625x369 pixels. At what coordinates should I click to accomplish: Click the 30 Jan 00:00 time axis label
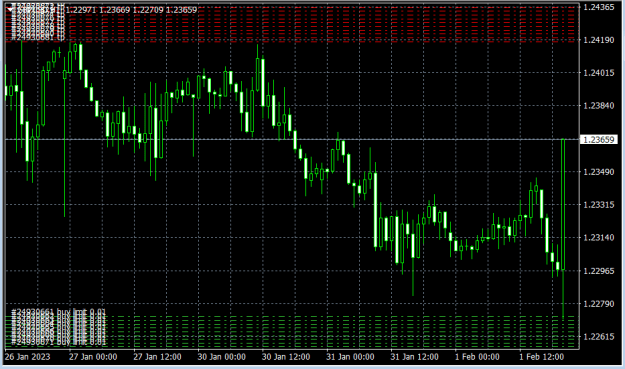222,357
